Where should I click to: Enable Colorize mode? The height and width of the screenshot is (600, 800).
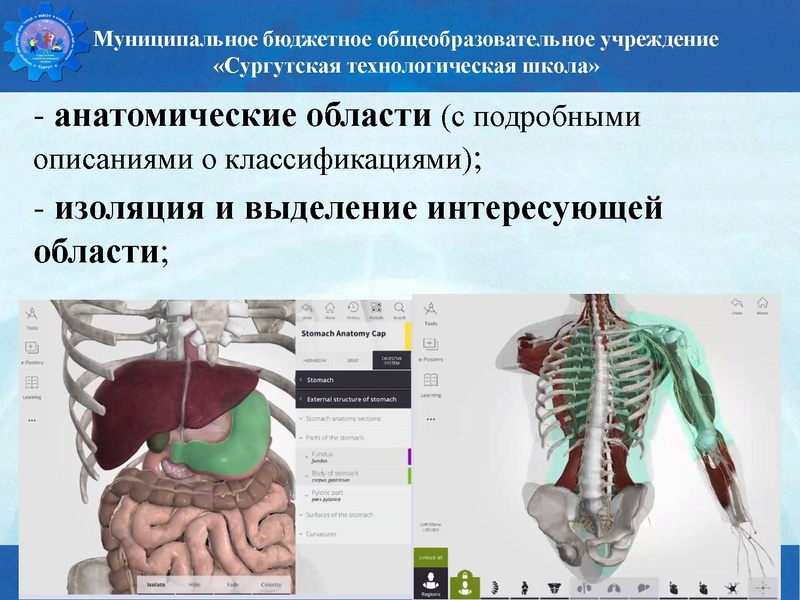pos(272,584)
